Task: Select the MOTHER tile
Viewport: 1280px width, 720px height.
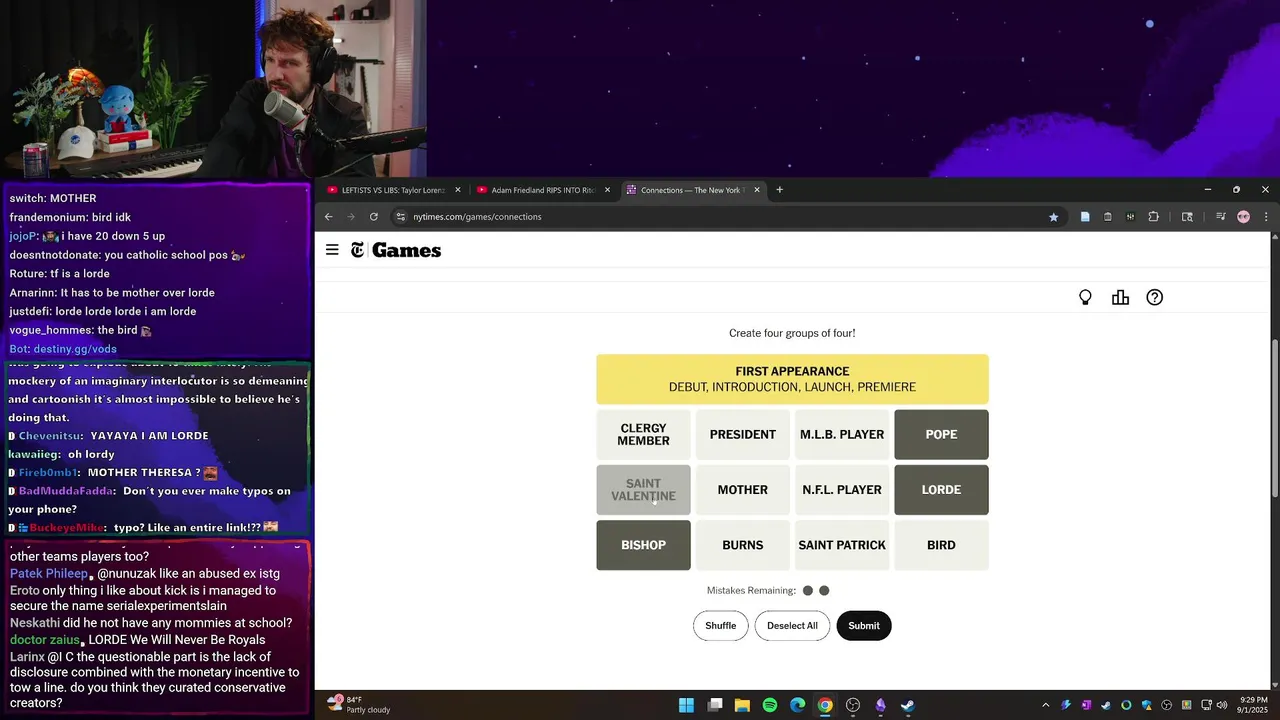Action: pyautogui.click(x=743, y=490)
